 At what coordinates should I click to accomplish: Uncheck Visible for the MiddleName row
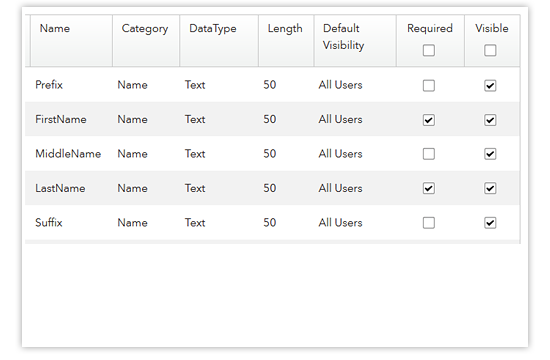coord(490,154)
